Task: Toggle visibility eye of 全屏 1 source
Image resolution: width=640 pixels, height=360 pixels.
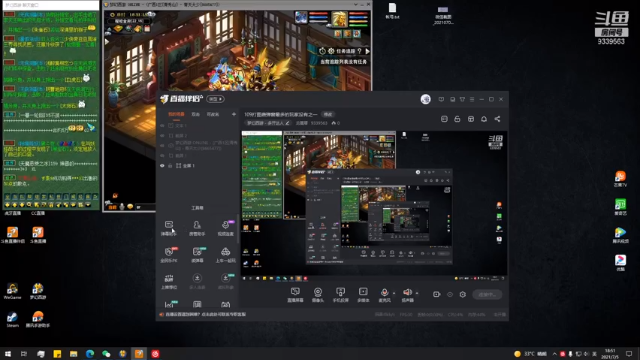Action: [162, 166]
